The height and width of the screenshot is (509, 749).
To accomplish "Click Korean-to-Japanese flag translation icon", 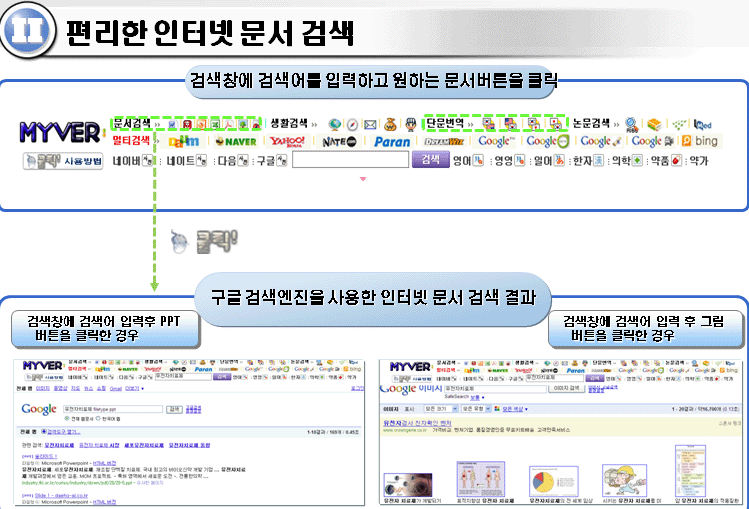I will [533, 124].
